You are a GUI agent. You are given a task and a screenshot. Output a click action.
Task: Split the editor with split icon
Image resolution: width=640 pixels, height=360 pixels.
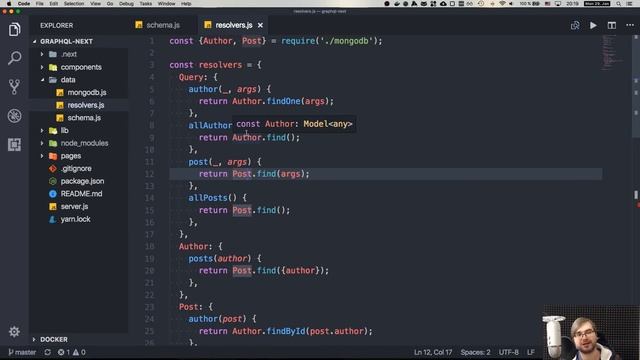[611, 25]
